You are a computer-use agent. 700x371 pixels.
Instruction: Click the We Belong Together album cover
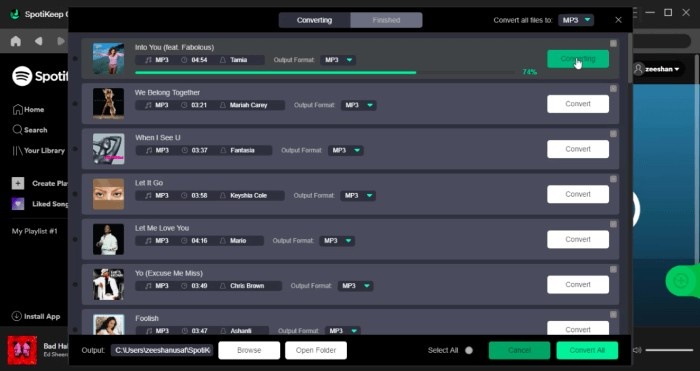tap(108, 104)
